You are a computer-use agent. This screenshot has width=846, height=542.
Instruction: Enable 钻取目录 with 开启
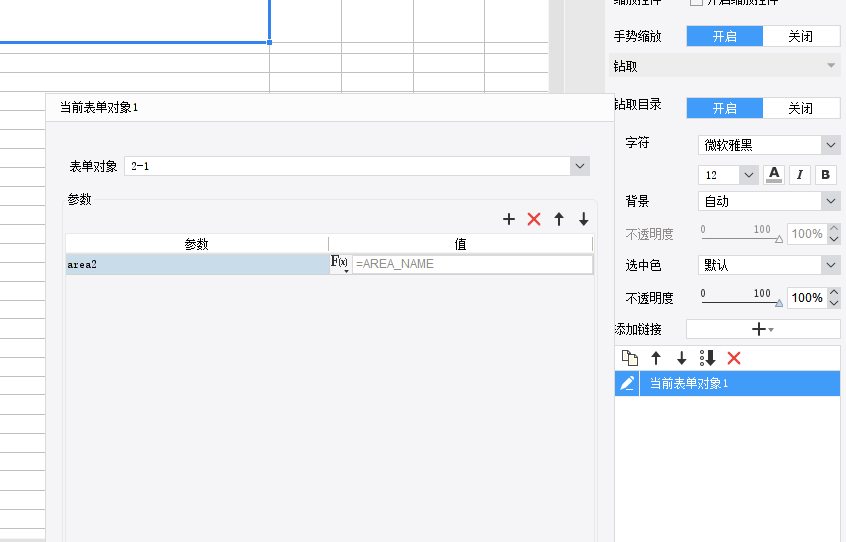725,108
